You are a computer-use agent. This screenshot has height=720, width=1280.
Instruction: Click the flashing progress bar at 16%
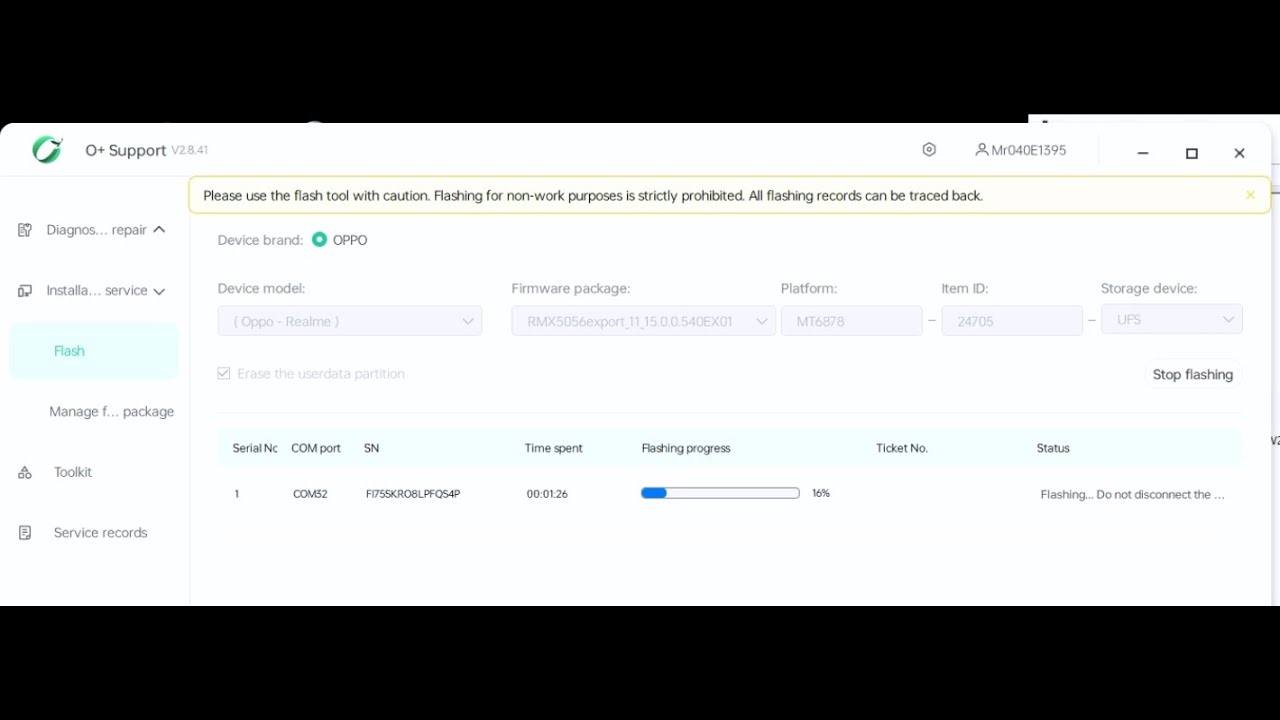coord(720,493)
